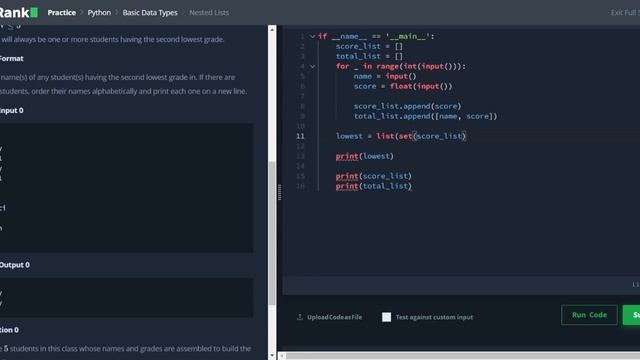Viewport: 640px width, 360px height.
Task: Click the upload icon beside Upload Code as File
Action: [300, 317]
